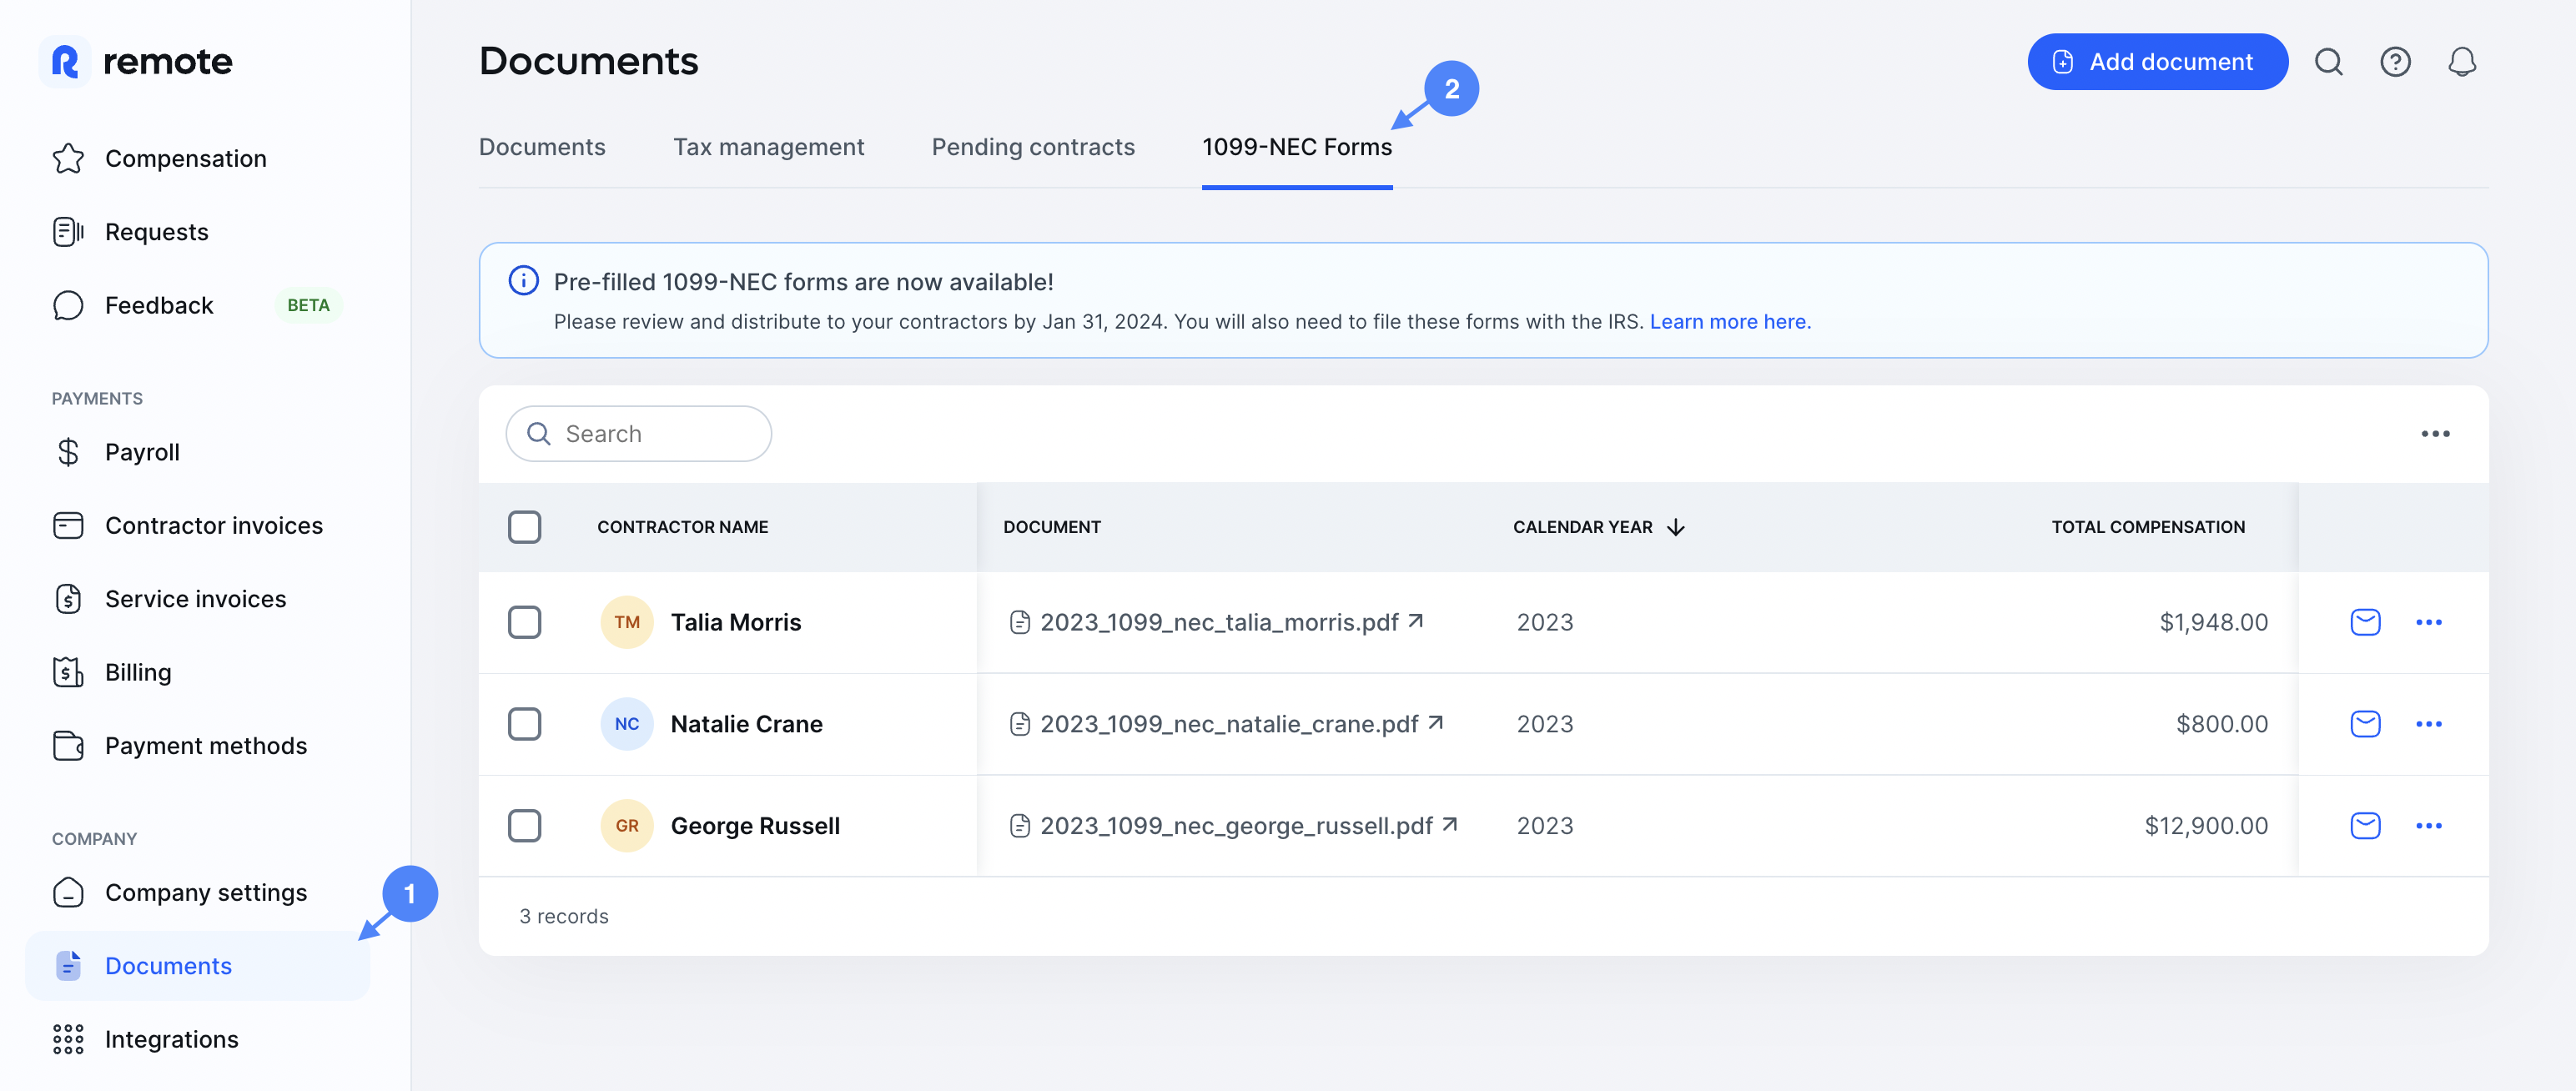Viewport: 2576px width, 1091px height.
Task: Click the $12,900.00 compensation value
Action: coord(2206,826)
